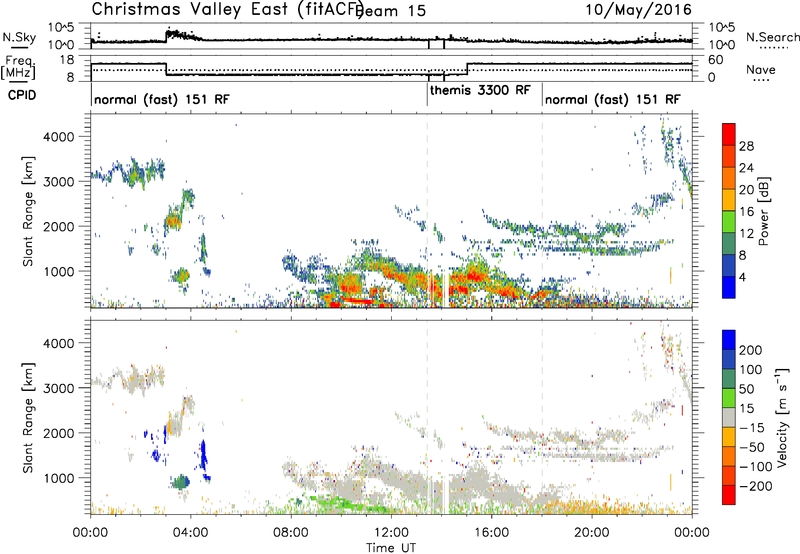Click the date '10/May/2016'

coord(638,9)
